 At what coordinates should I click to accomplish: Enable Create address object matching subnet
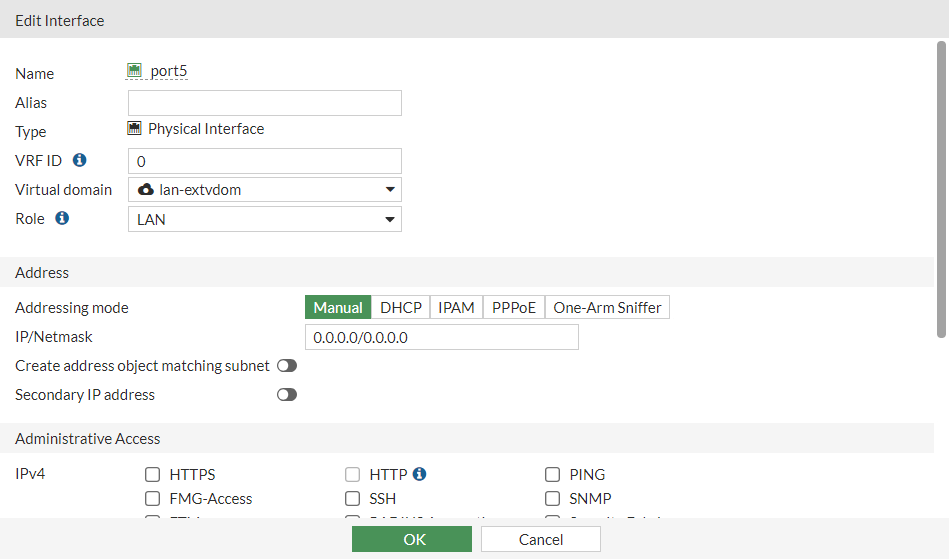[x=287, y=366]
